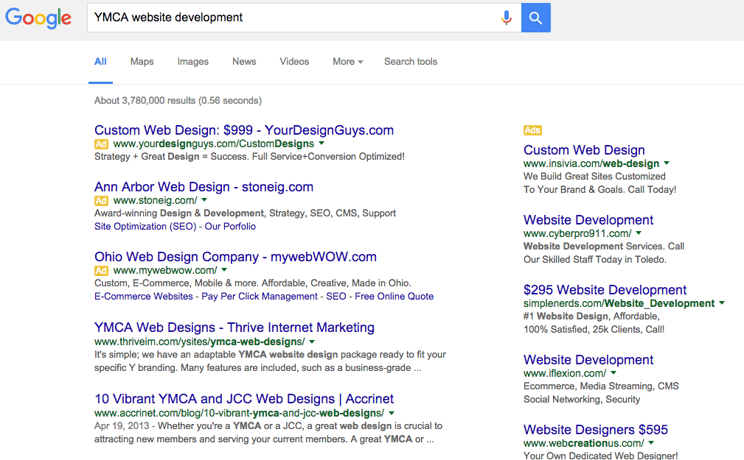Viewport: 744px width, 460px height.
Task: Open Site Optimization (SEO) sitelink
Action: click(145, 226)
